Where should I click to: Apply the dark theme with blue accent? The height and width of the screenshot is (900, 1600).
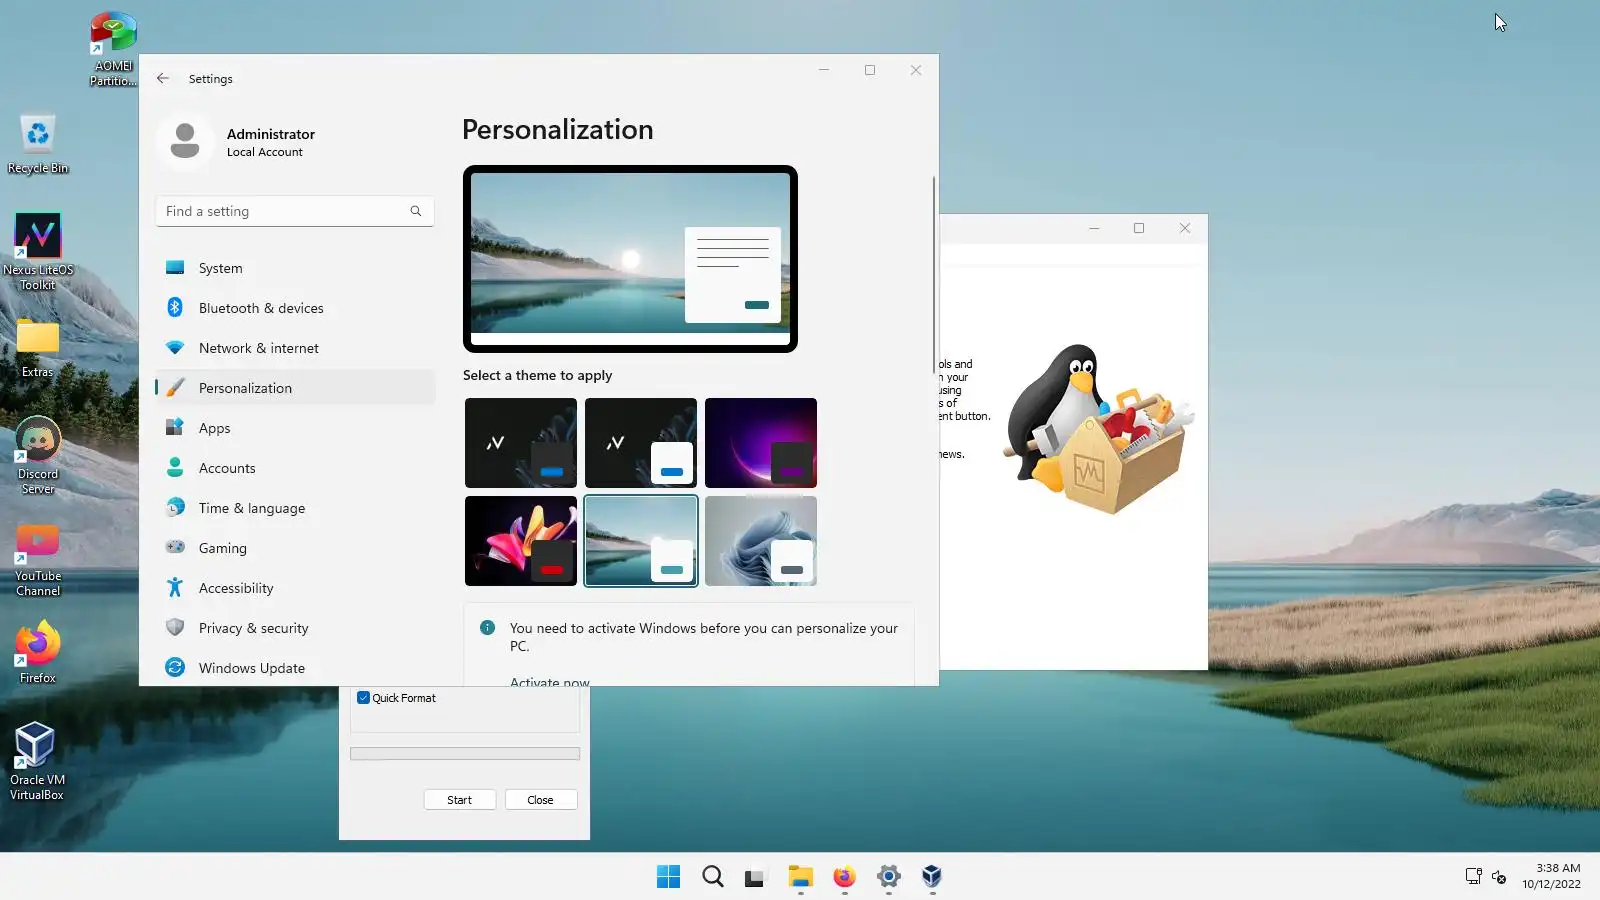coord(521,443)
